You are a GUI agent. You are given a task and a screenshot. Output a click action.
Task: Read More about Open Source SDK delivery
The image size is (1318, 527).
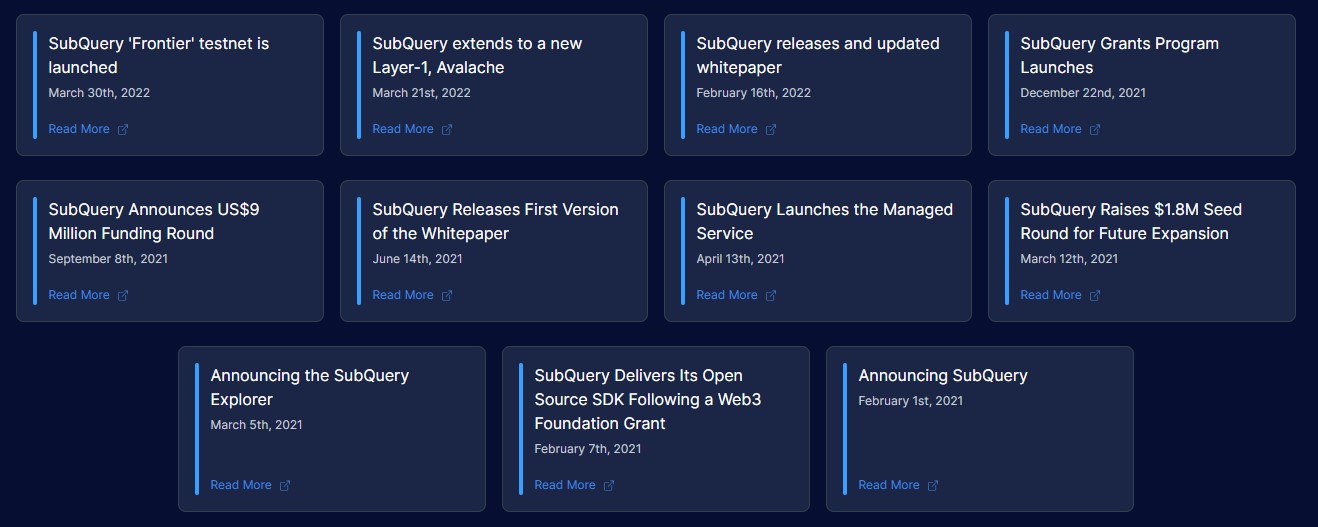coord(565,485)
